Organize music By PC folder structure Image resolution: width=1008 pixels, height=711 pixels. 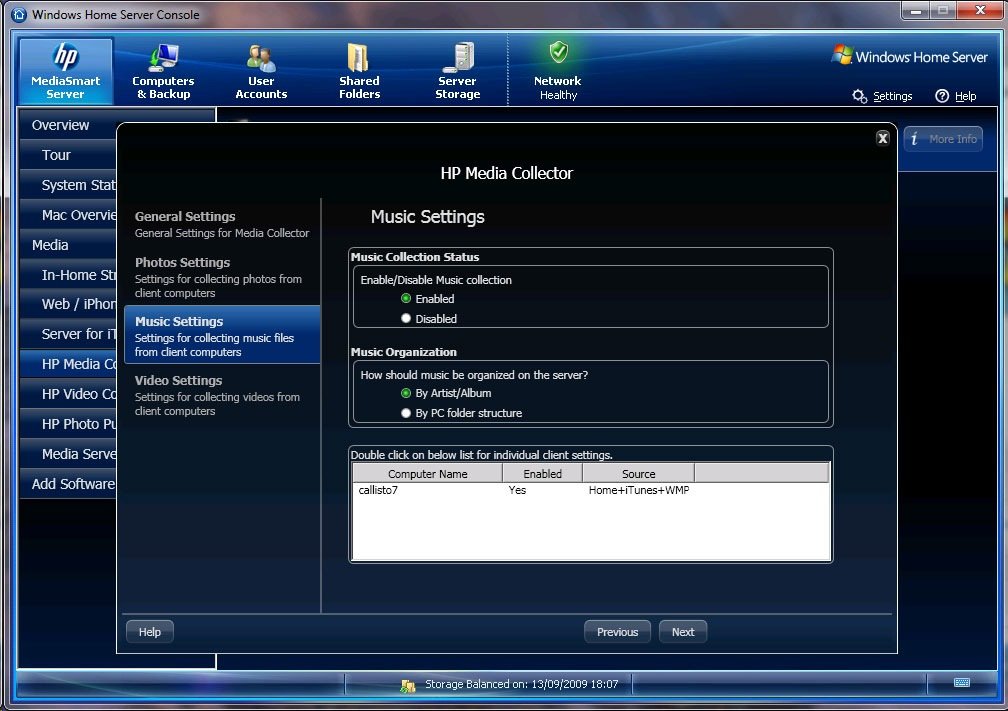click(x=406, y=413)
